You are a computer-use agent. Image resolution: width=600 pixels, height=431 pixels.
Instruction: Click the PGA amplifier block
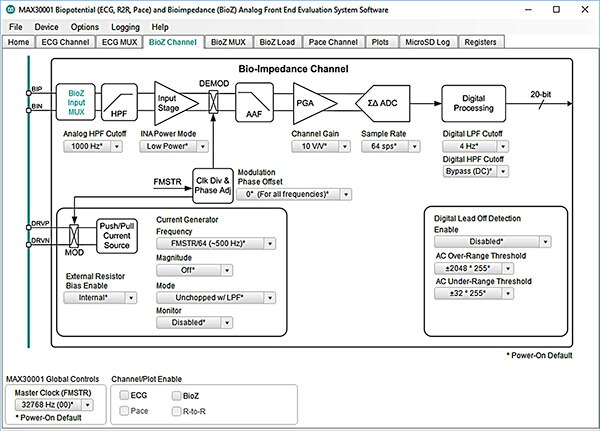coord(310,102)
